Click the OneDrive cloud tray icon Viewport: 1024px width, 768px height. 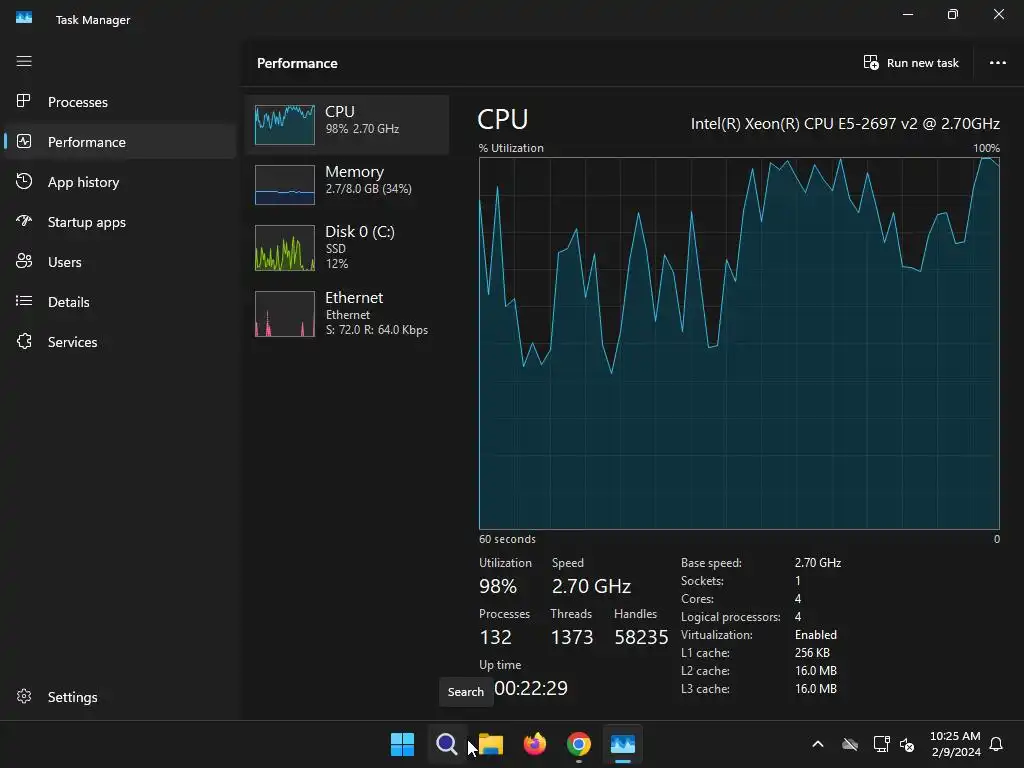850,744
